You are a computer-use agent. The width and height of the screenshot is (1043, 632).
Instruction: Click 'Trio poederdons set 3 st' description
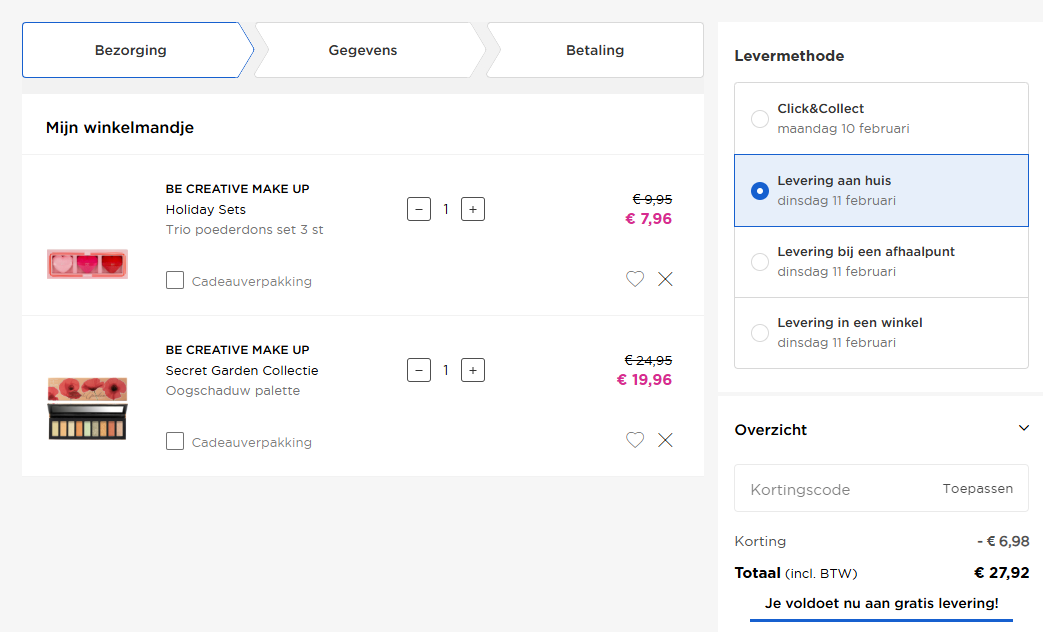coord(244,230)
